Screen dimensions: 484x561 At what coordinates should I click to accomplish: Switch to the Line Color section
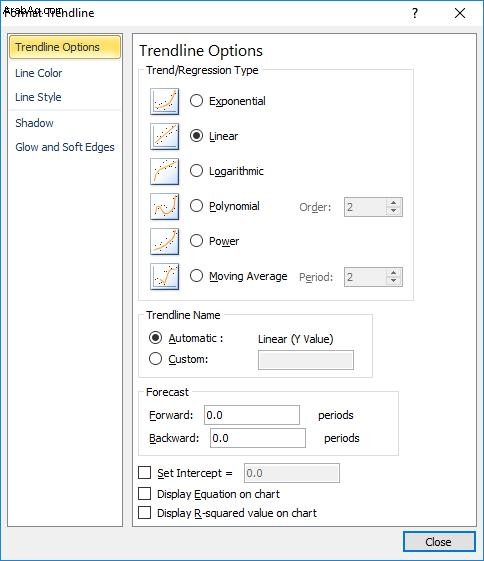(x=39, y=73)
